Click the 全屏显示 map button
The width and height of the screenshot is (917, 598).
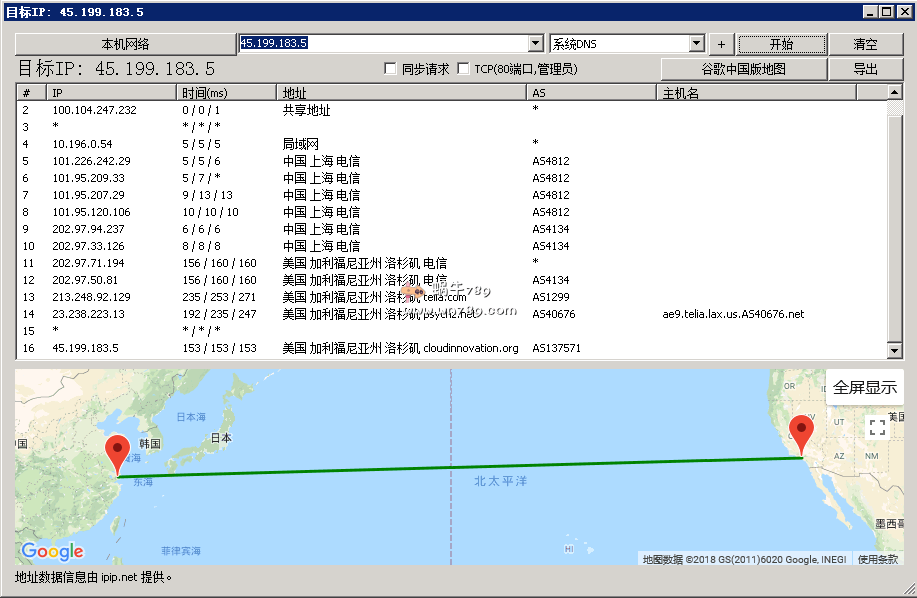coord(865,387)
